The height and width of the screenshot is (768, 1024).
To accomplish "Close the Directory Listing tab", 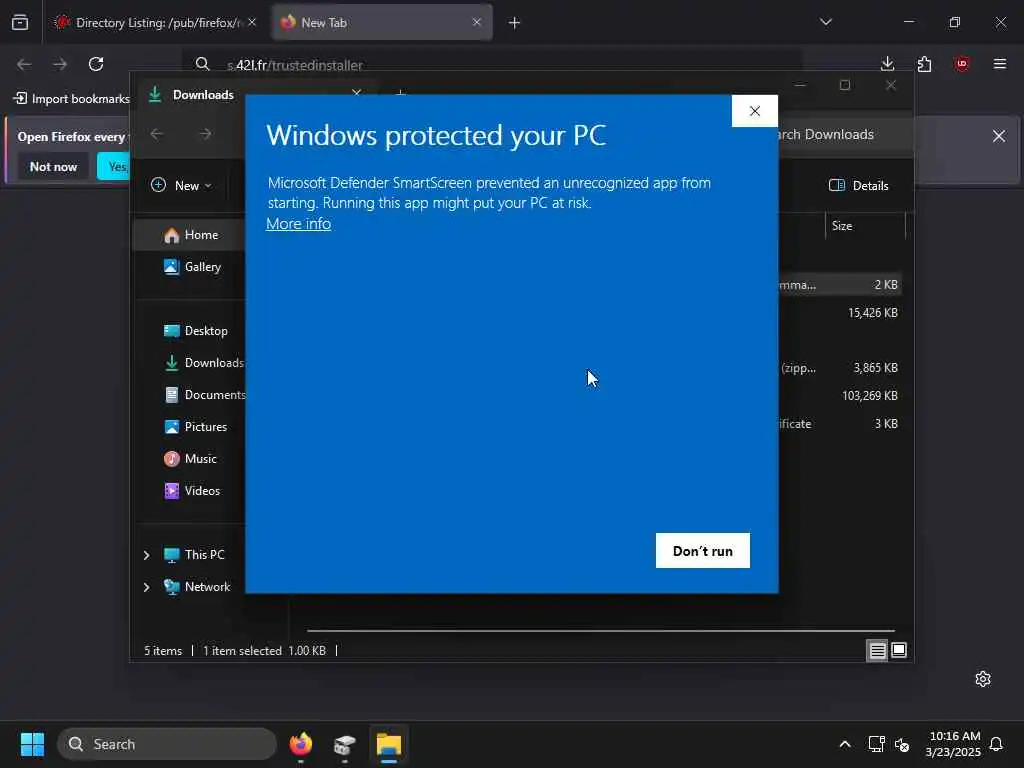I will click(x=252, y=22).
